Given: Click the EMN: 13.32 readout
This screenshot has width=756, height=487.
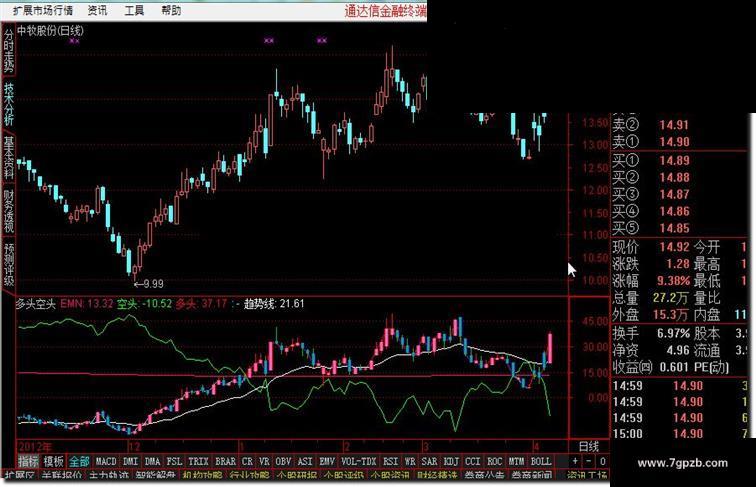Looking at the screenshot, I should [87, 304].
